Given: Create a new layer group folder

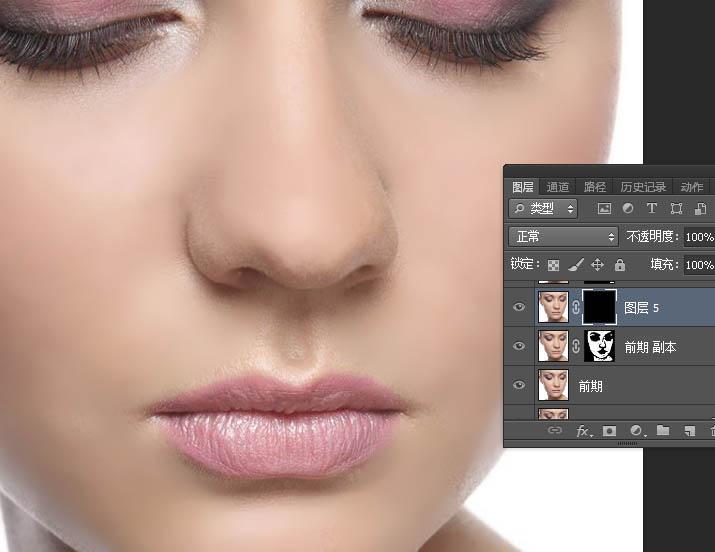Looking at the screenshot, I should pos(663,430).
